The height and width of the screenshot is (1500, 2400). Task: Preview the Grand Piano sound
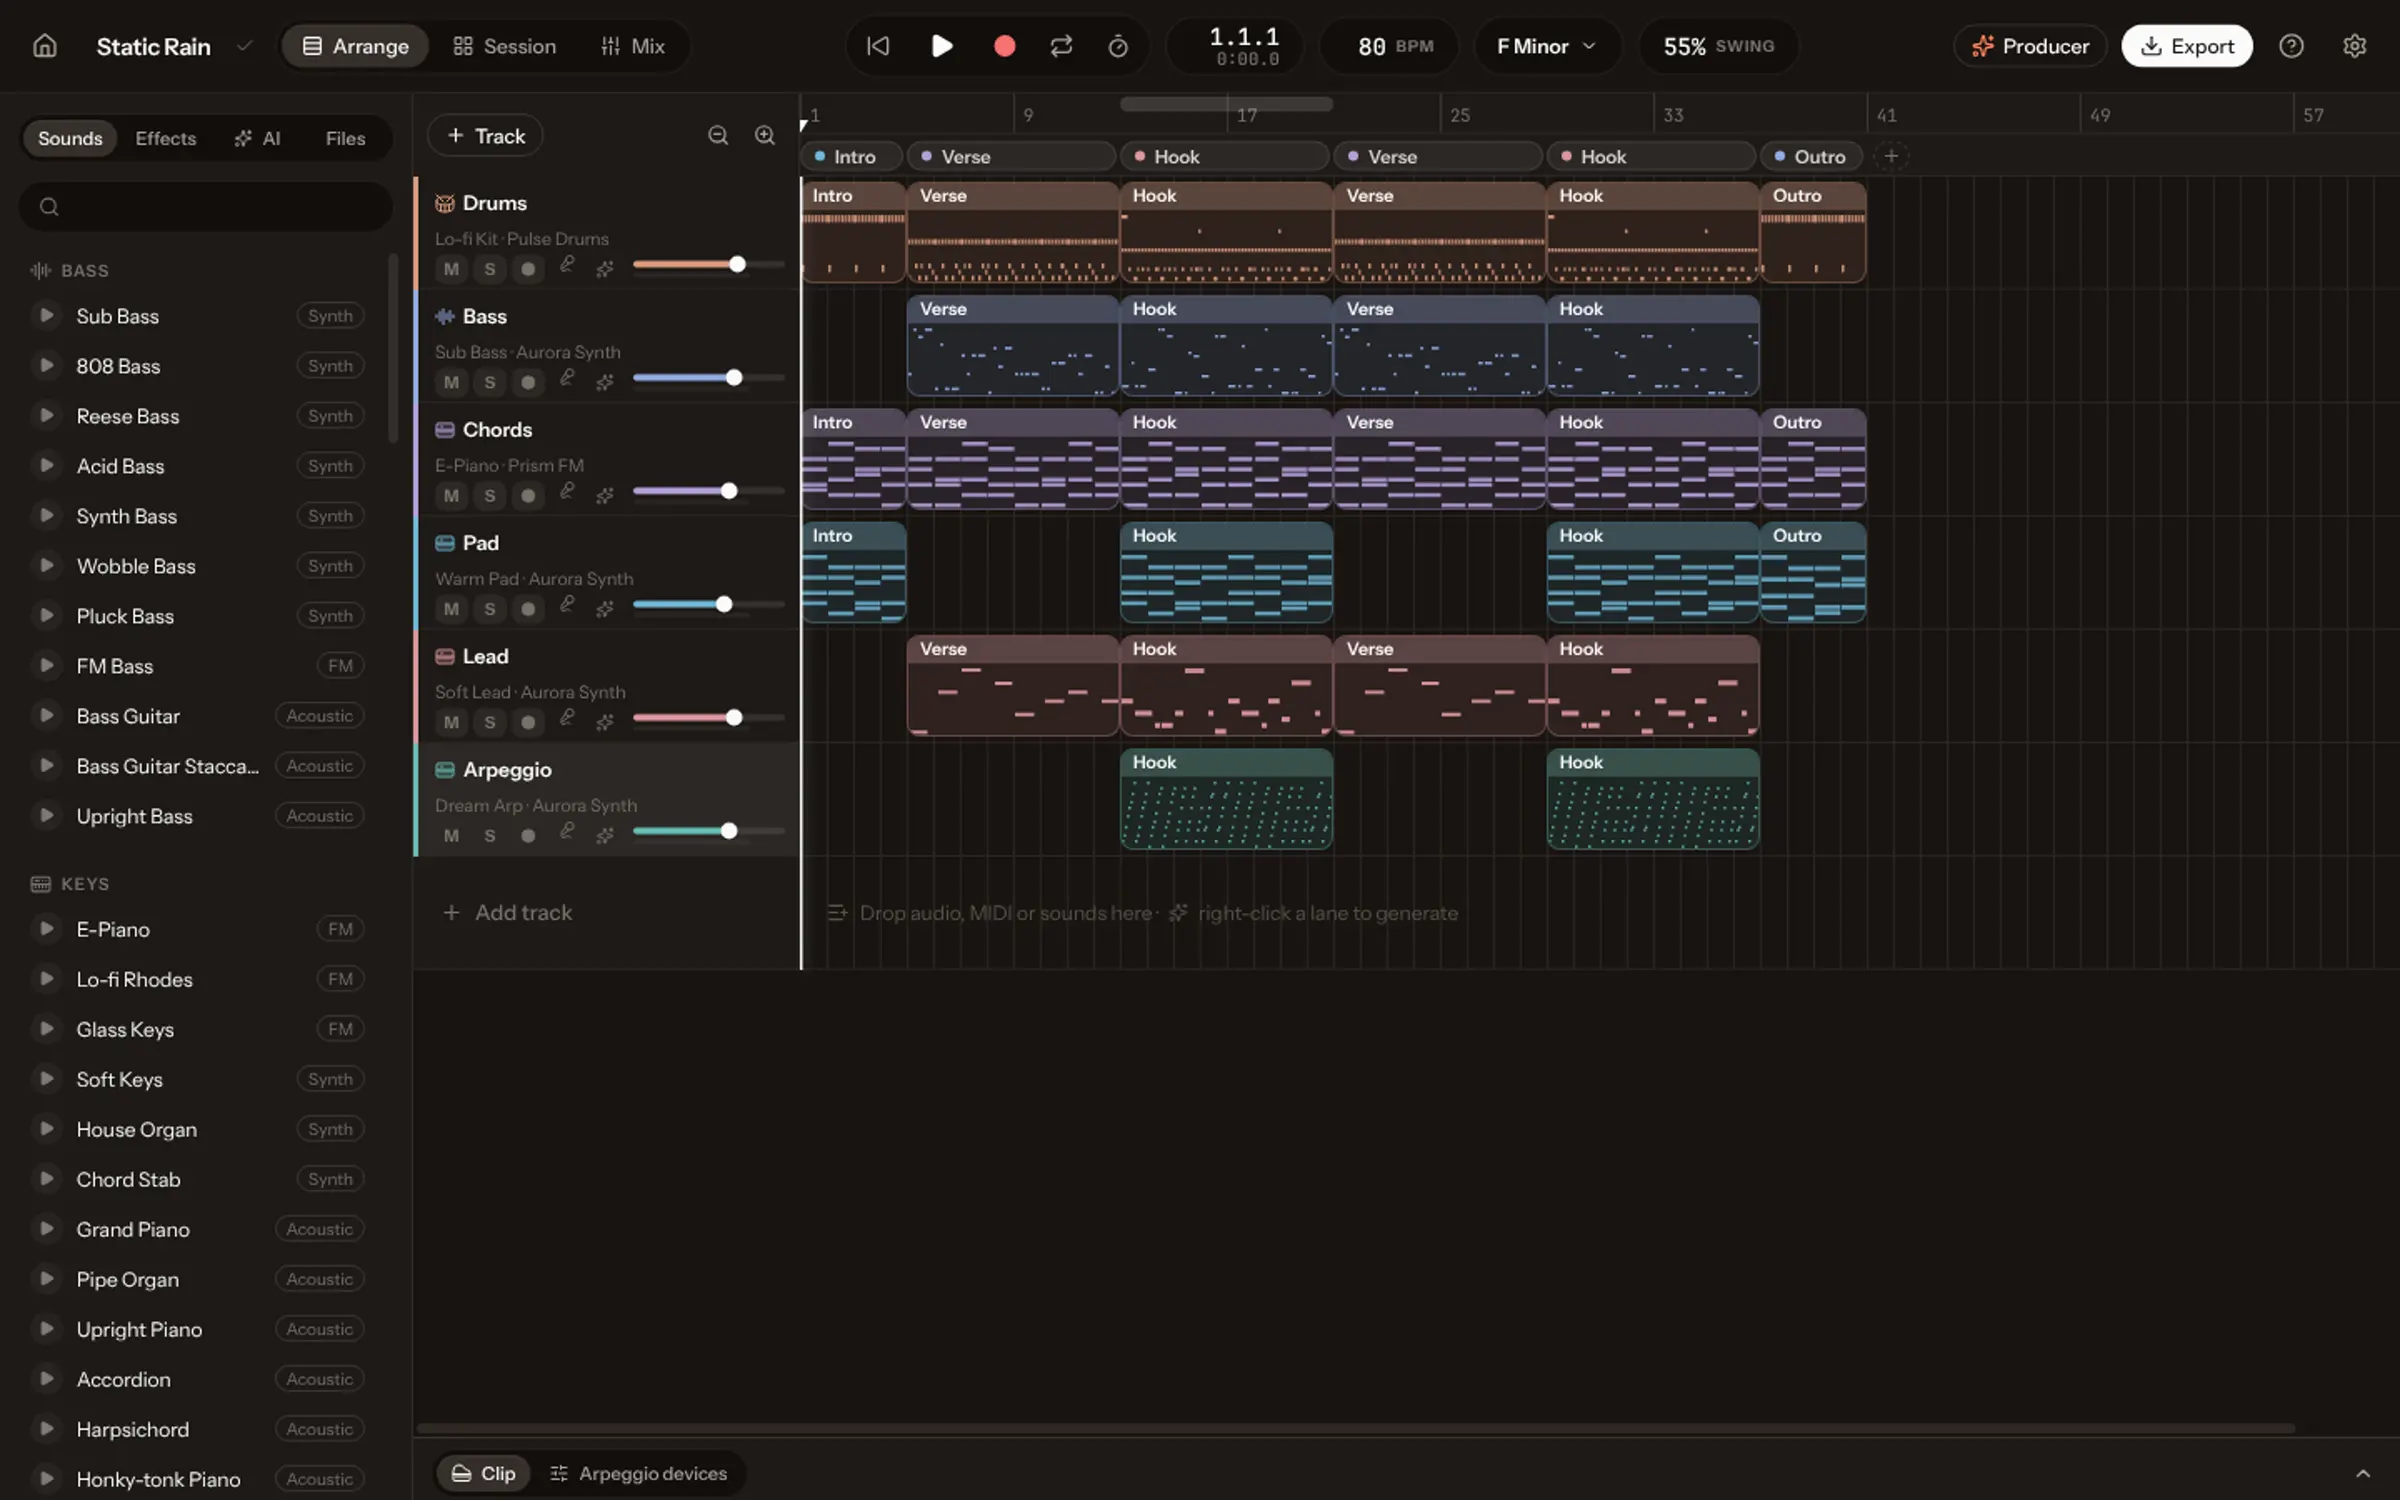point(45,1228)
